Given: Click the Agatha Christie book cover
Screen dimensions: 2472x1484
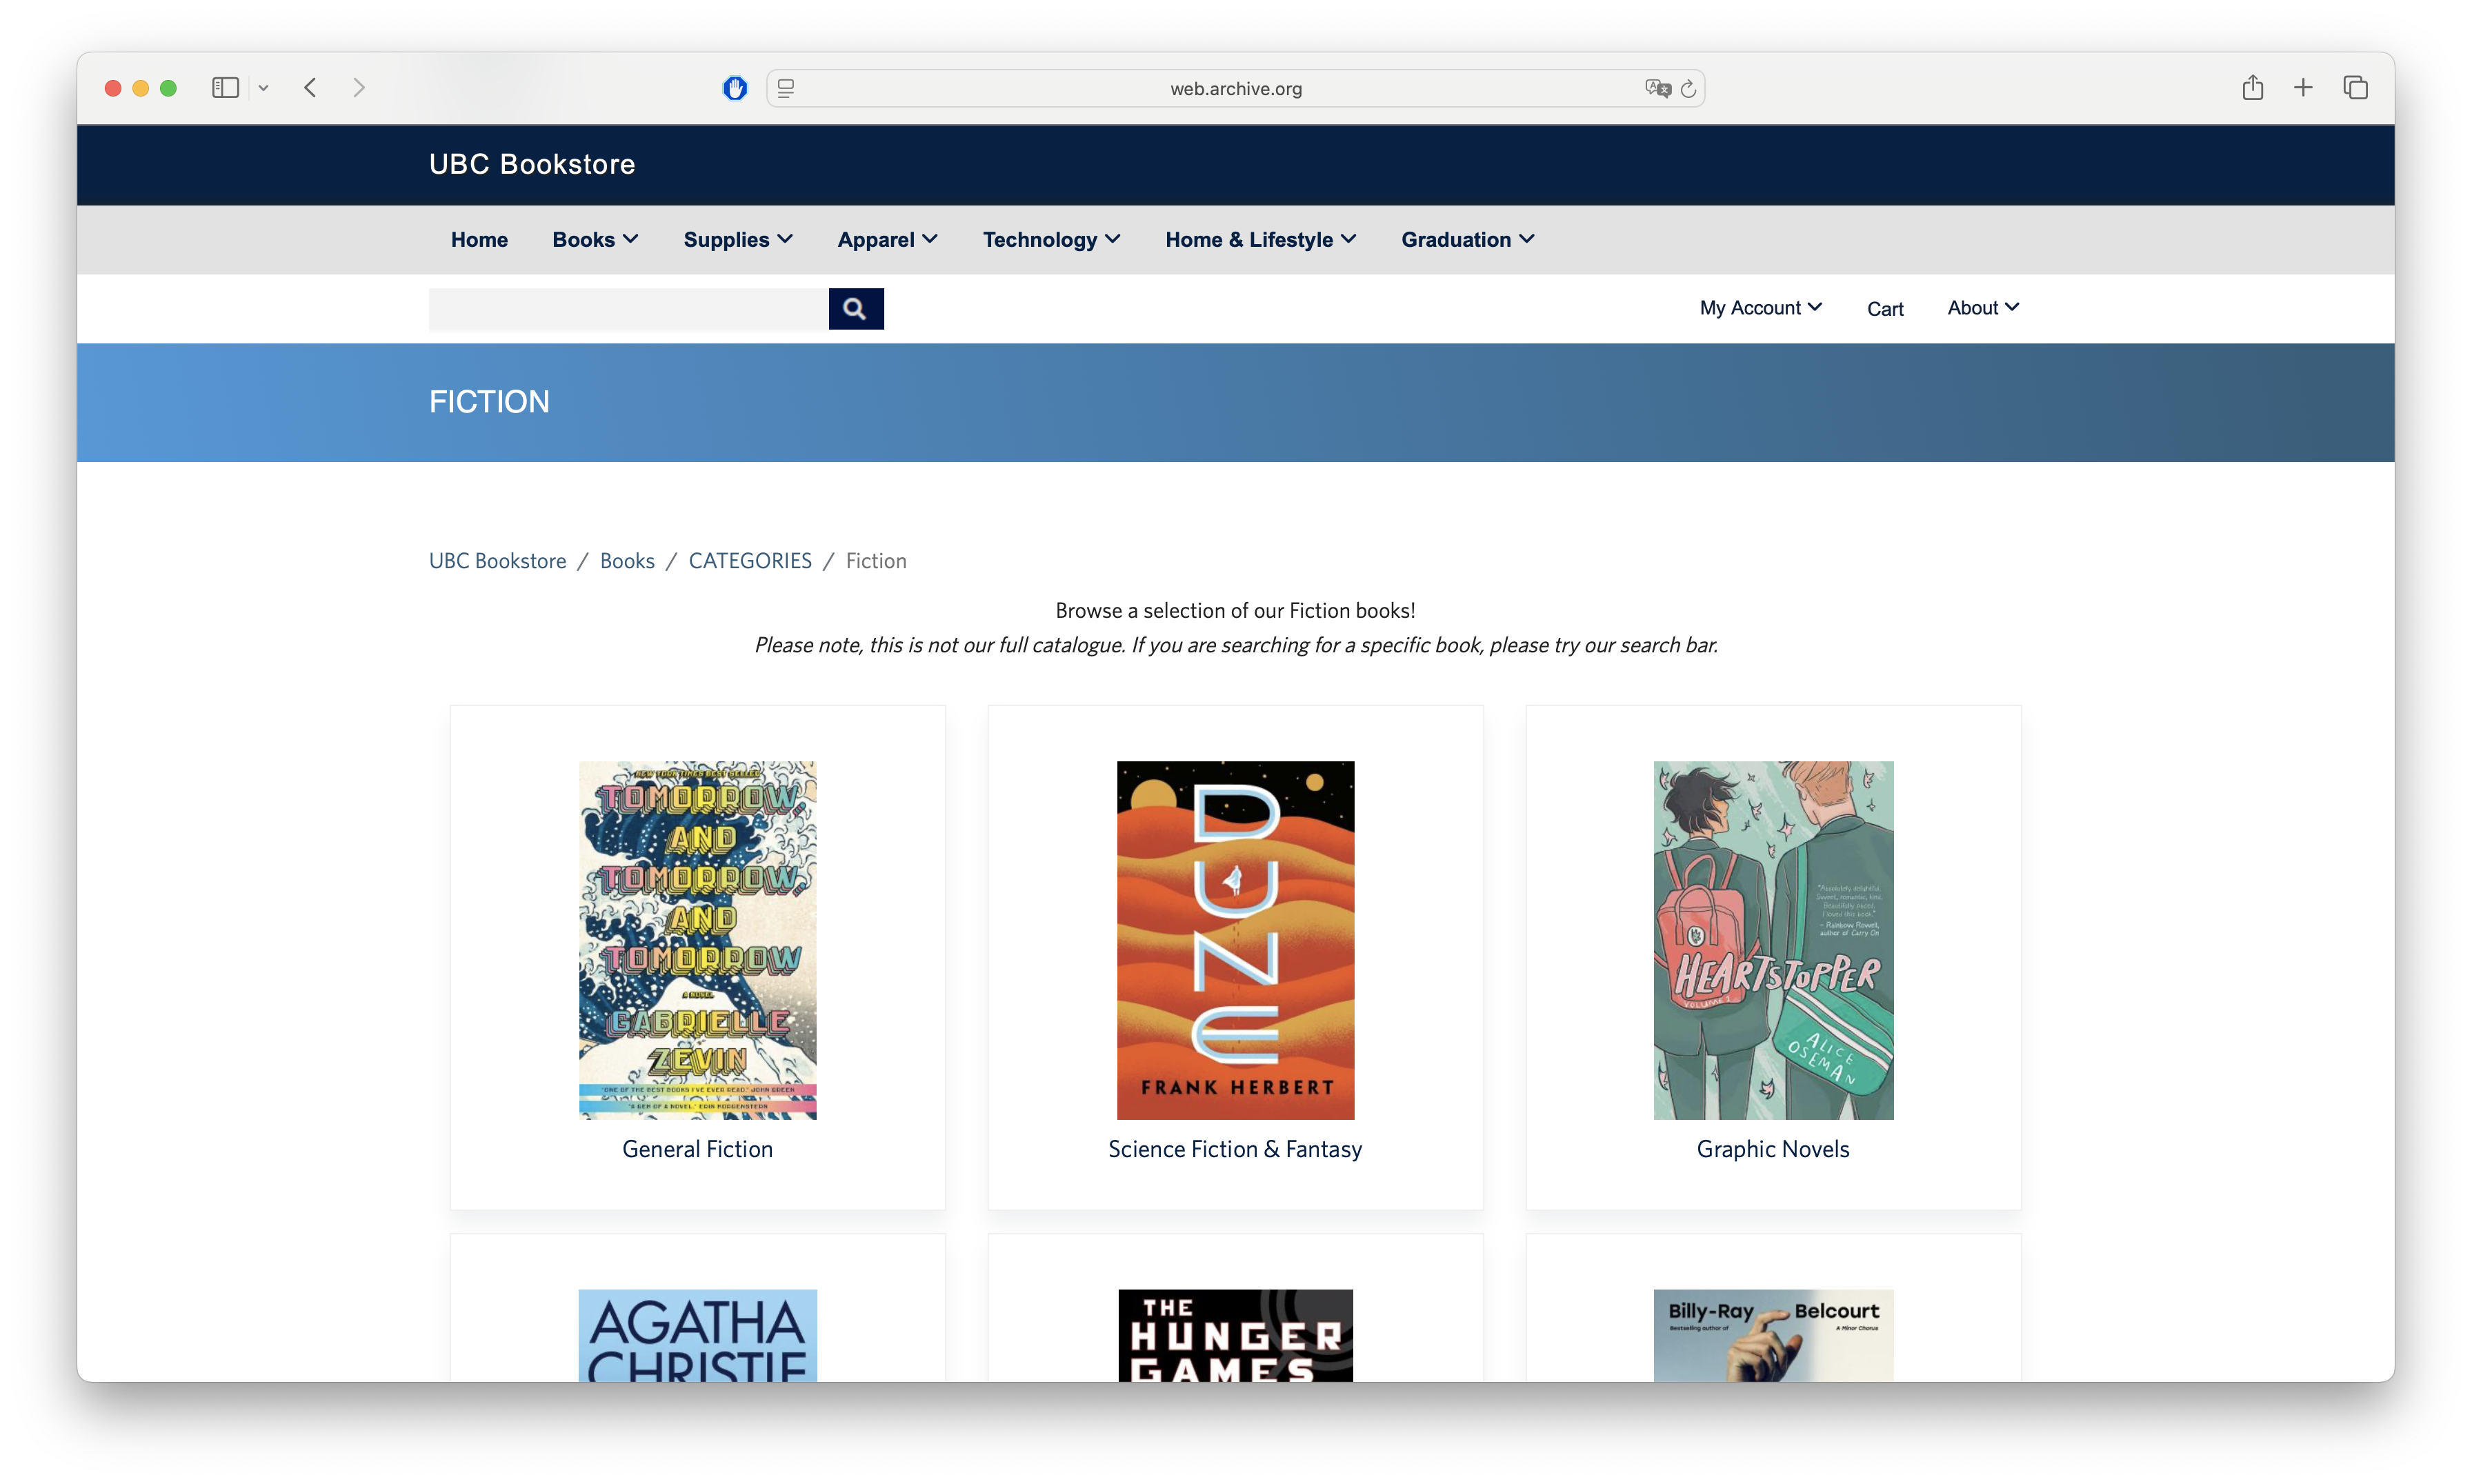Looking at the screenshot, I should coord(698,1336).
